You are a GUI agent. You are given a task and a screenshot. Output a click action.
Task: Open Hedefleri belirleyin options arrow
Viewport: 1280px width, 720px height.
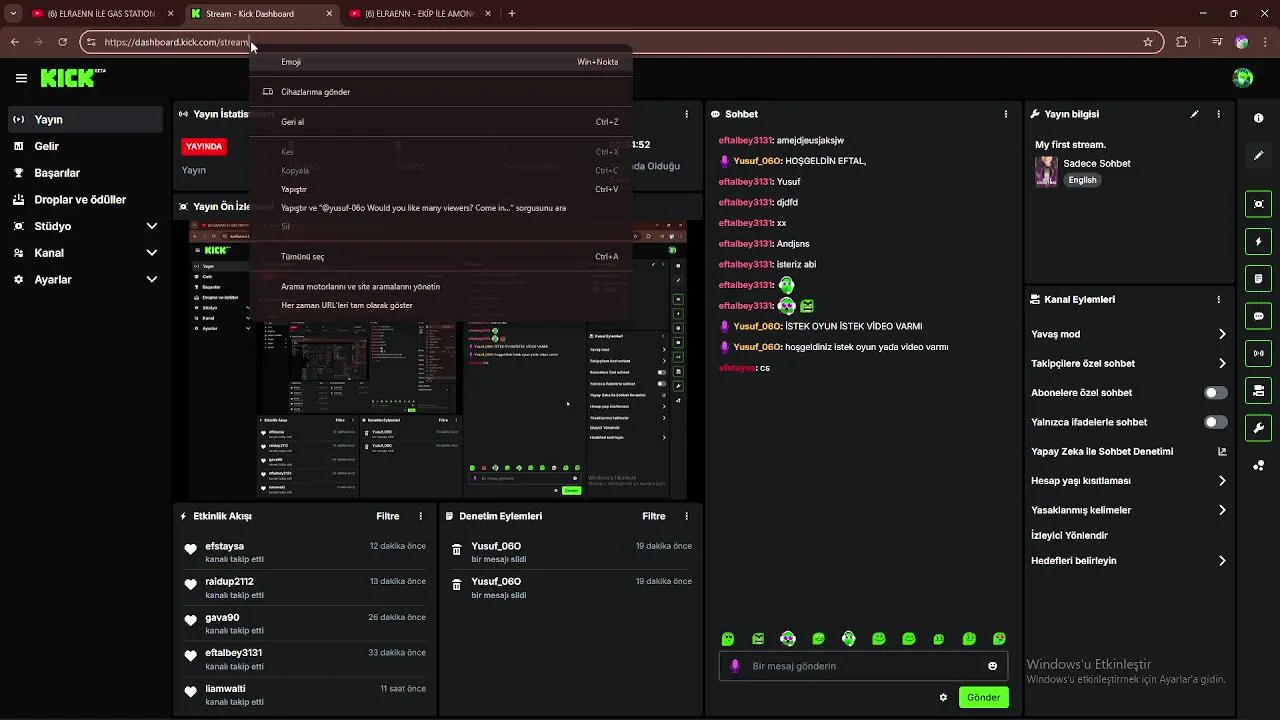click(x=1222, y=561)
